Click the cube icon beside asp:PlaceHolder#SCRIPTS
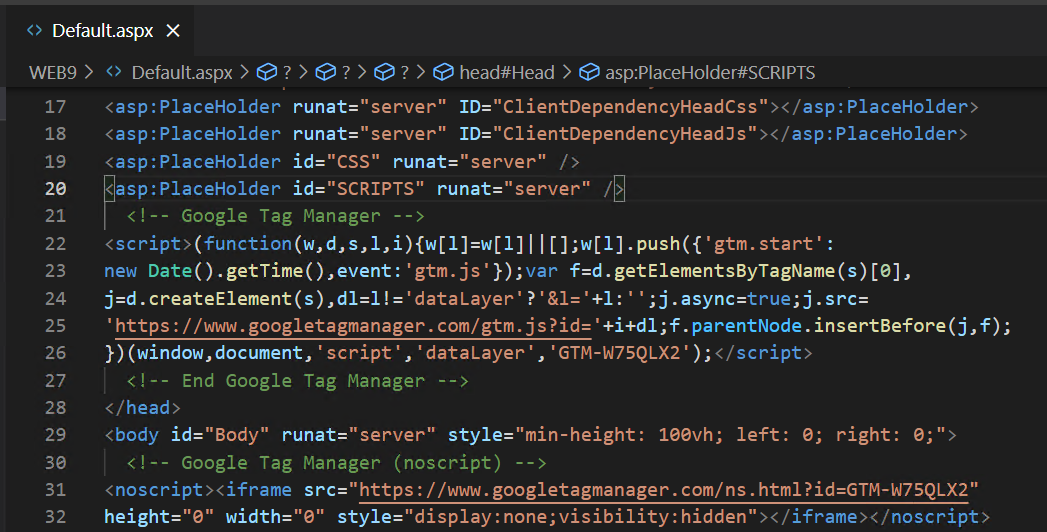Screen dimensions: 1047x532 pyautogui.click(x=589, y=72)
